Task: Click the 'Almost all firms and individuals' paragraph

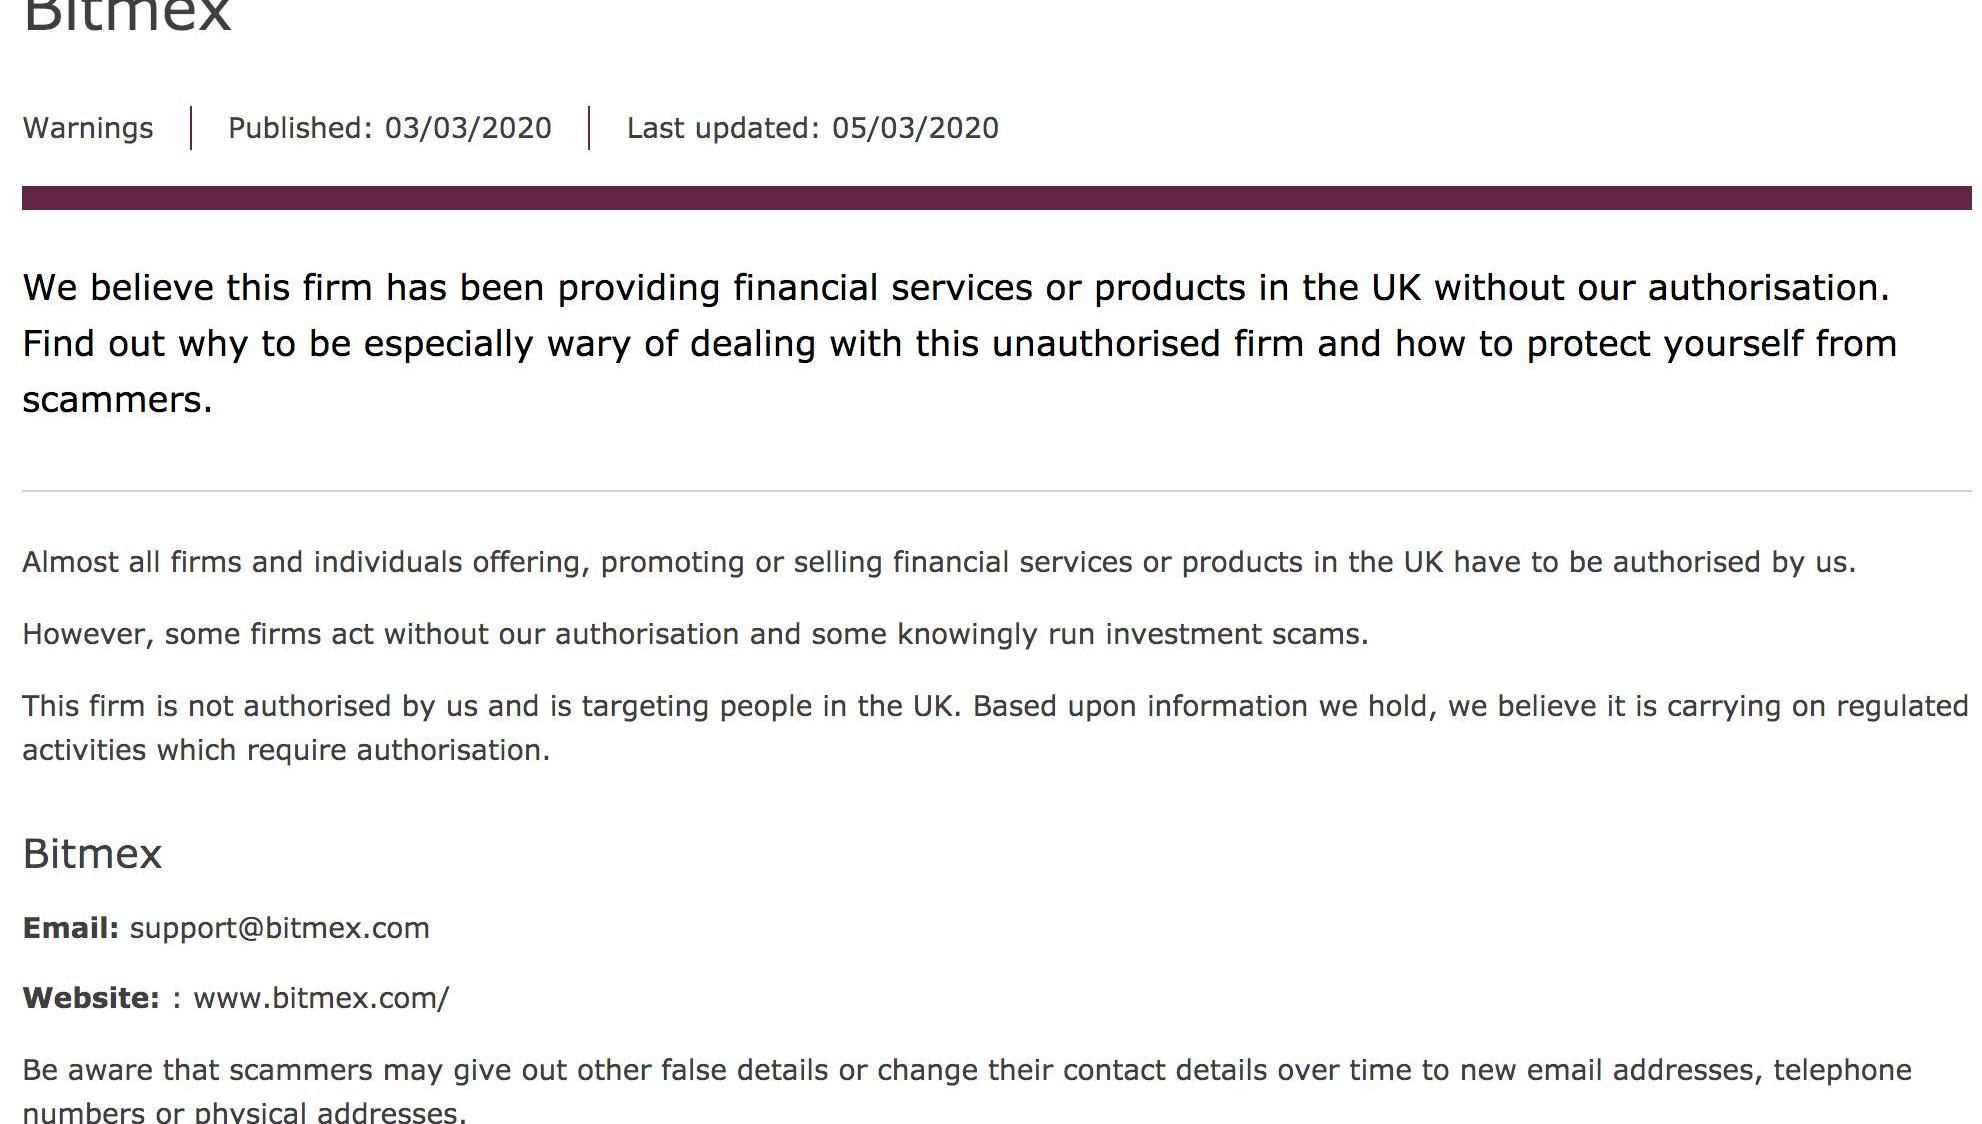Action: [x=938, y=562]
